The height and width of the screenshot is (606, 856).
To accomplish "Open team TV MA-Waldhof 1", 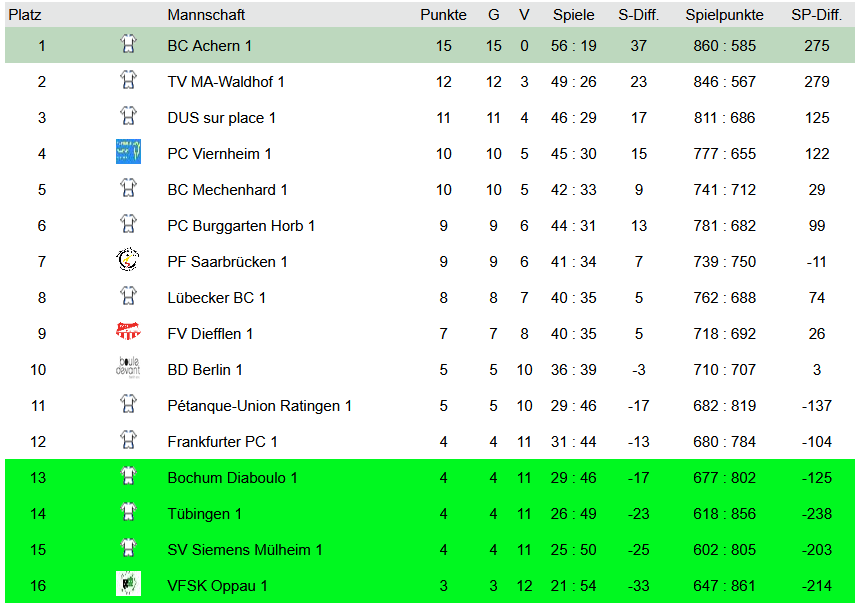I will point(225,82).
